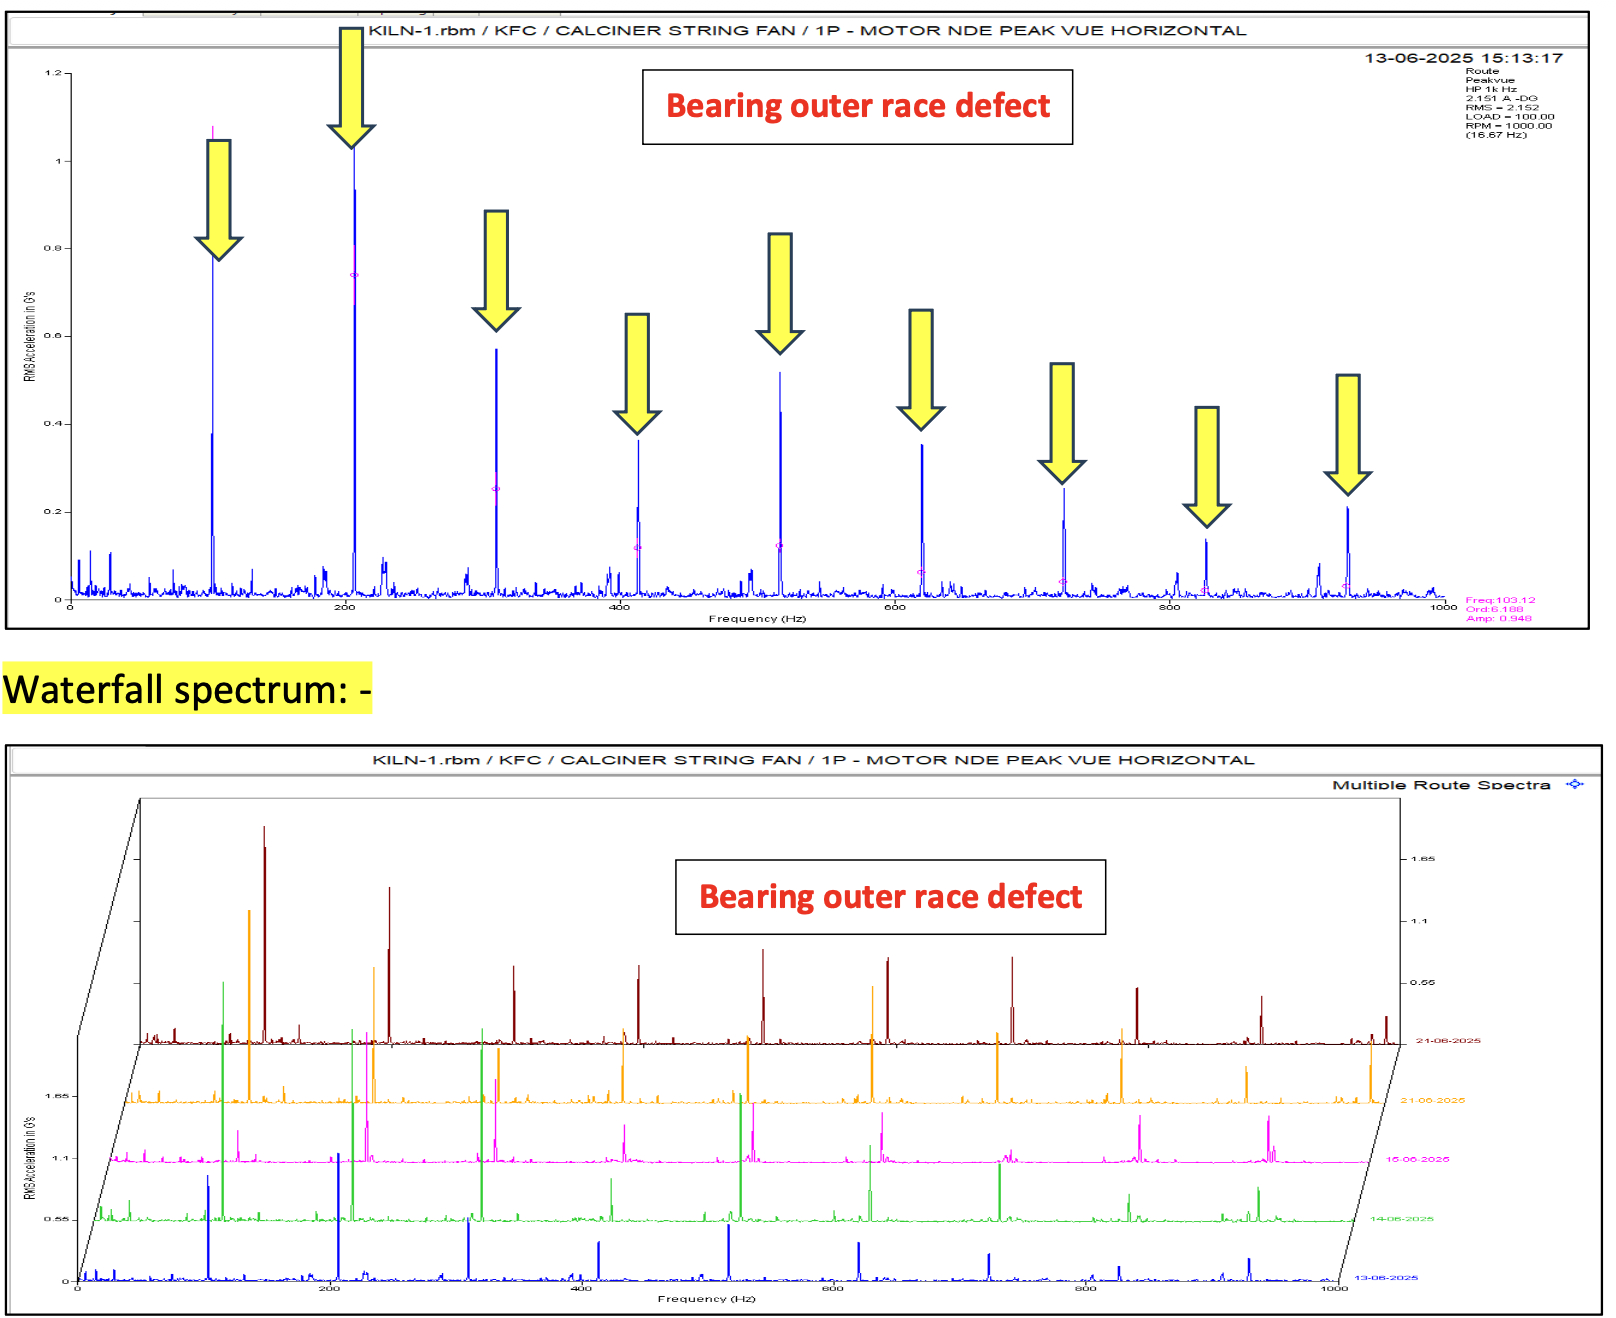Click the "HP 1k Hz" filter text

(1491, 89)
